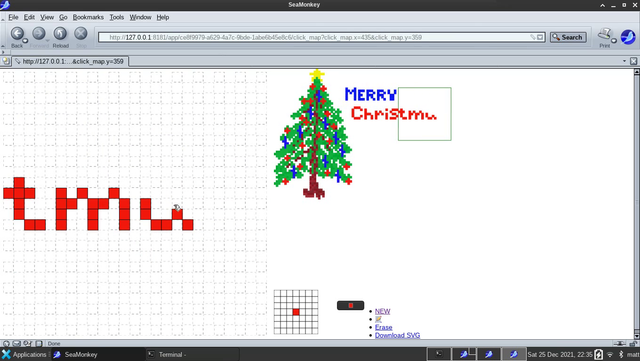Screen dimensions: 640x361
Task: Click the green viewport rectangle on preview
Action: coord(424,114)
